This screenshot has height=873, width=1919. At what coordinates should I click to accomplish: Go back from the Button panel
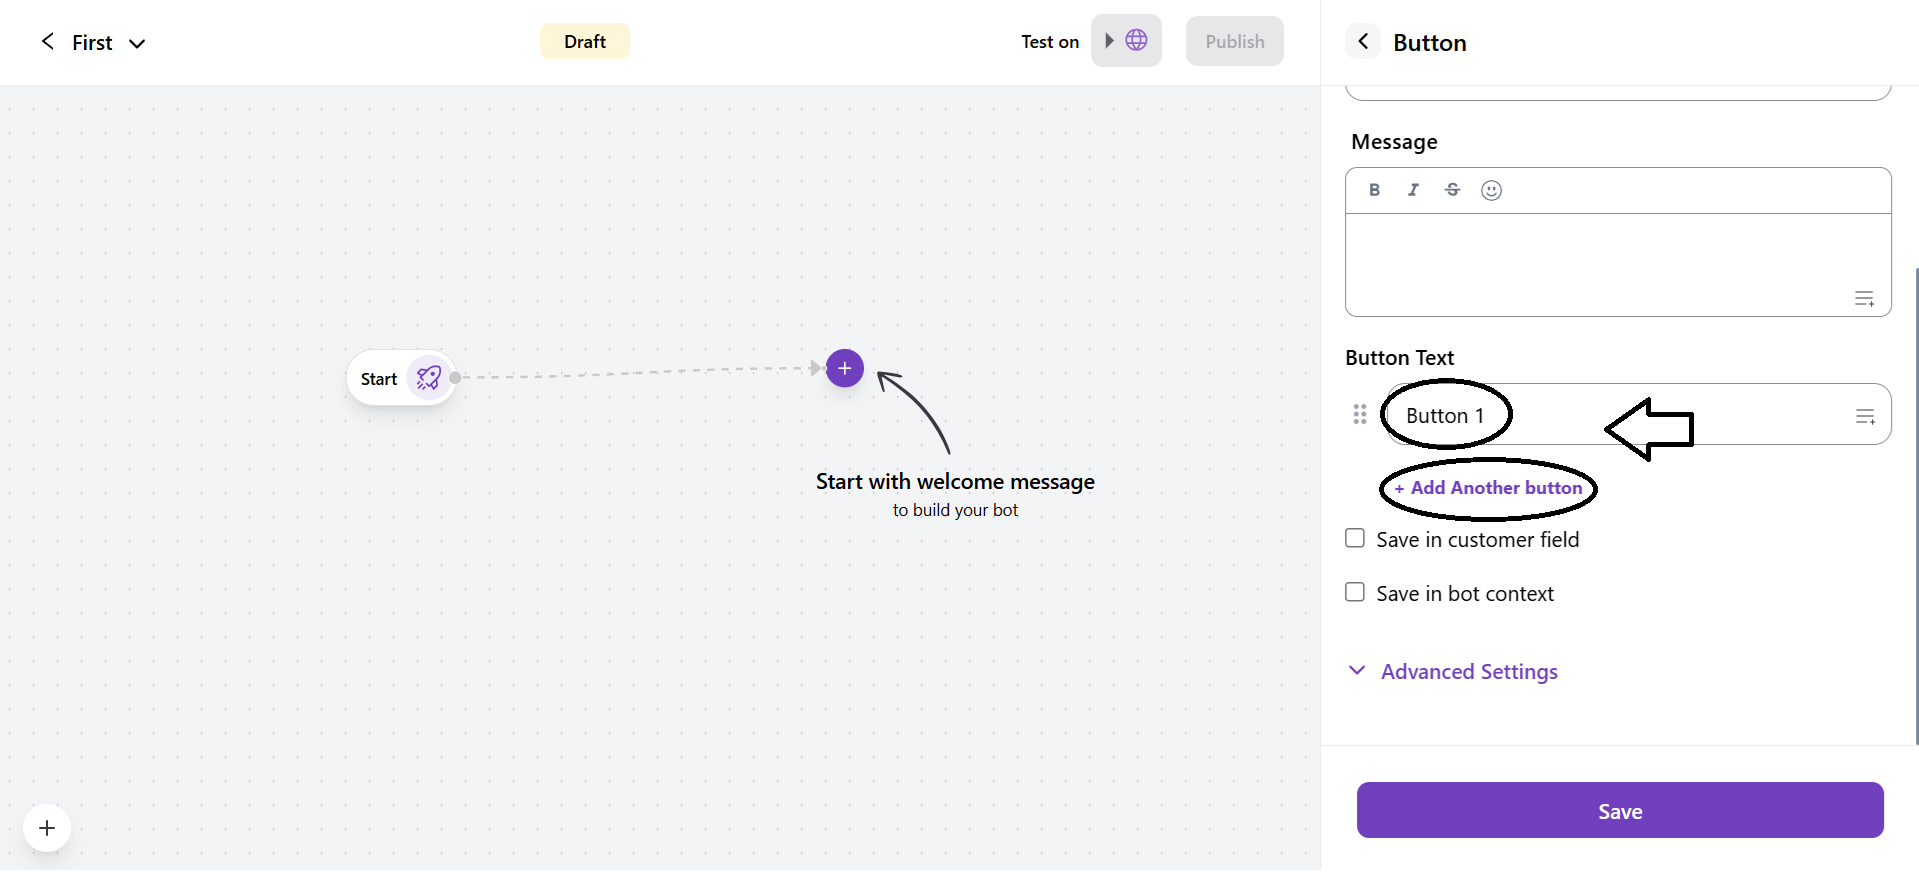[x=1363, y=42]
